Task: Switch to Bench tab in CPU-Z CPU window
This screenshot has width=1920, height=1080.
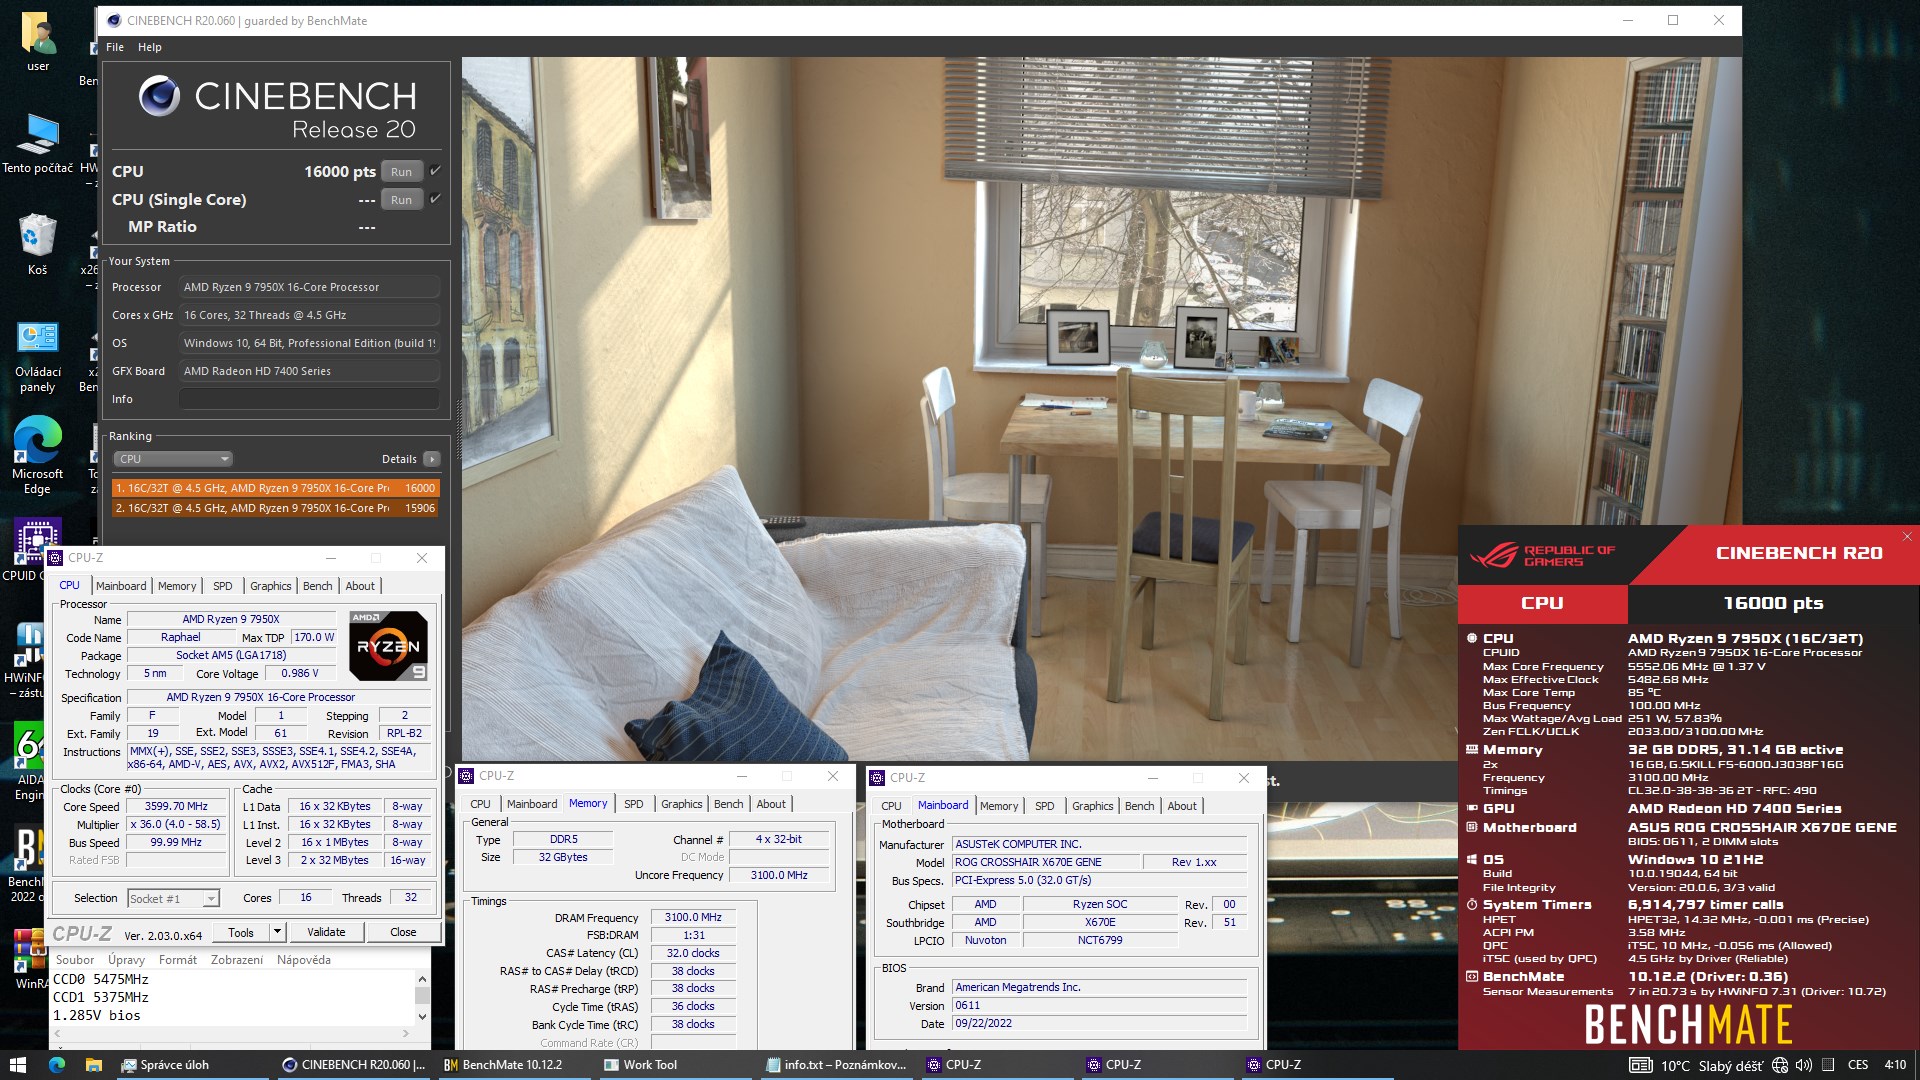Action: (x=317, y=586)
